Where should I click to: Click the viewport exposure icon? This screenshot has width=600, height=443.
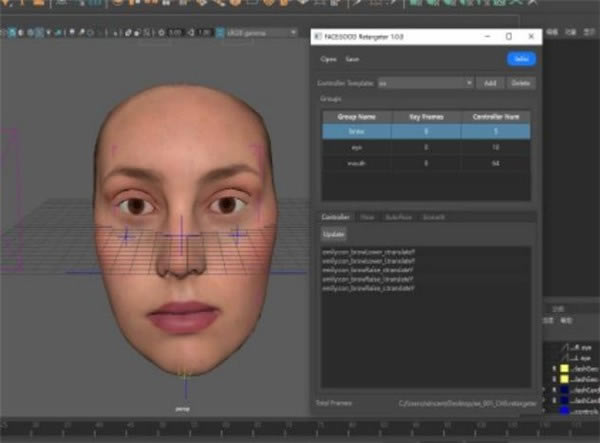click(161, 33)
